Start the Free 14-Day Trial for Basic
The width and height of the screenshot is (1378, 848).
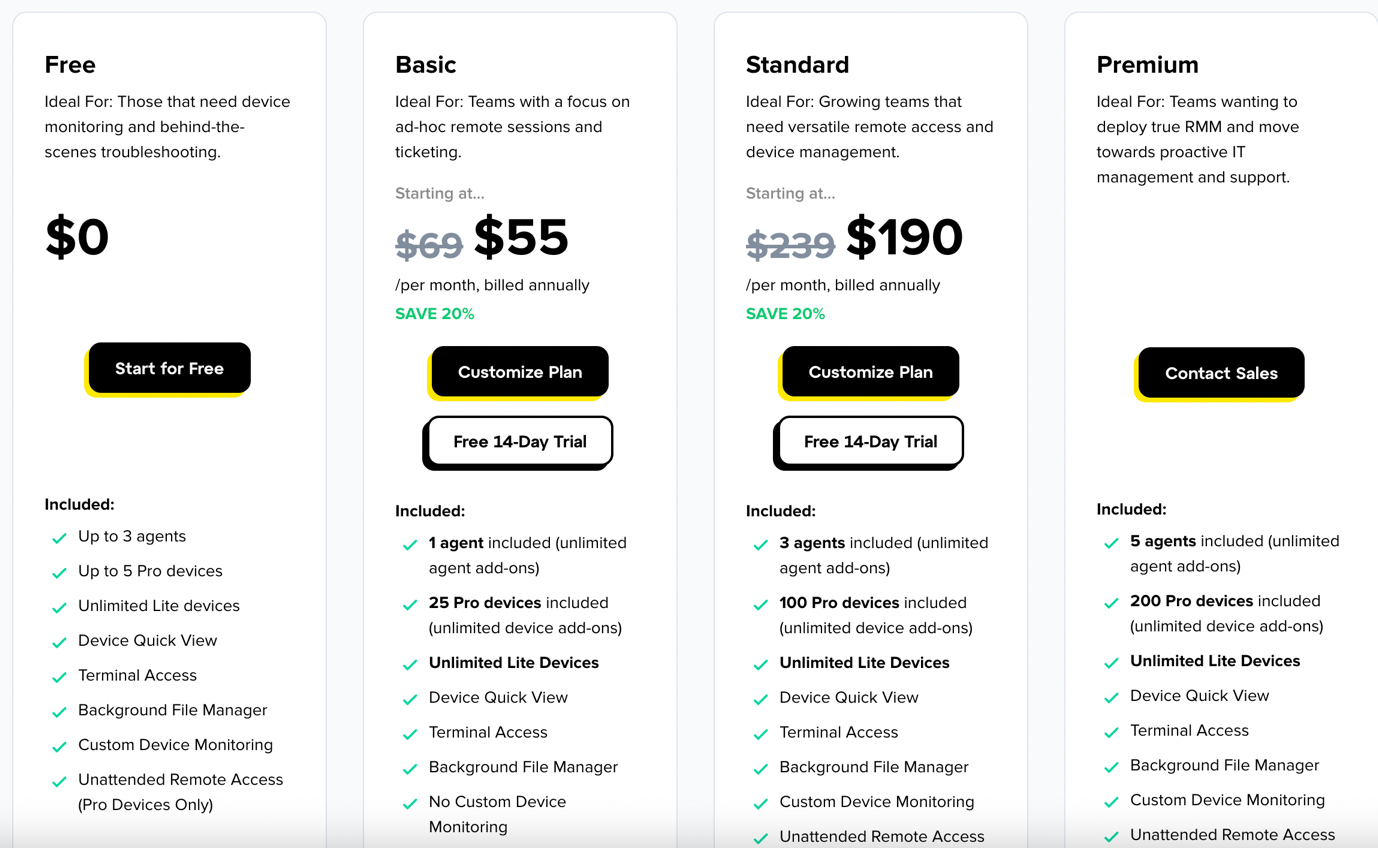tap(518, 441)
